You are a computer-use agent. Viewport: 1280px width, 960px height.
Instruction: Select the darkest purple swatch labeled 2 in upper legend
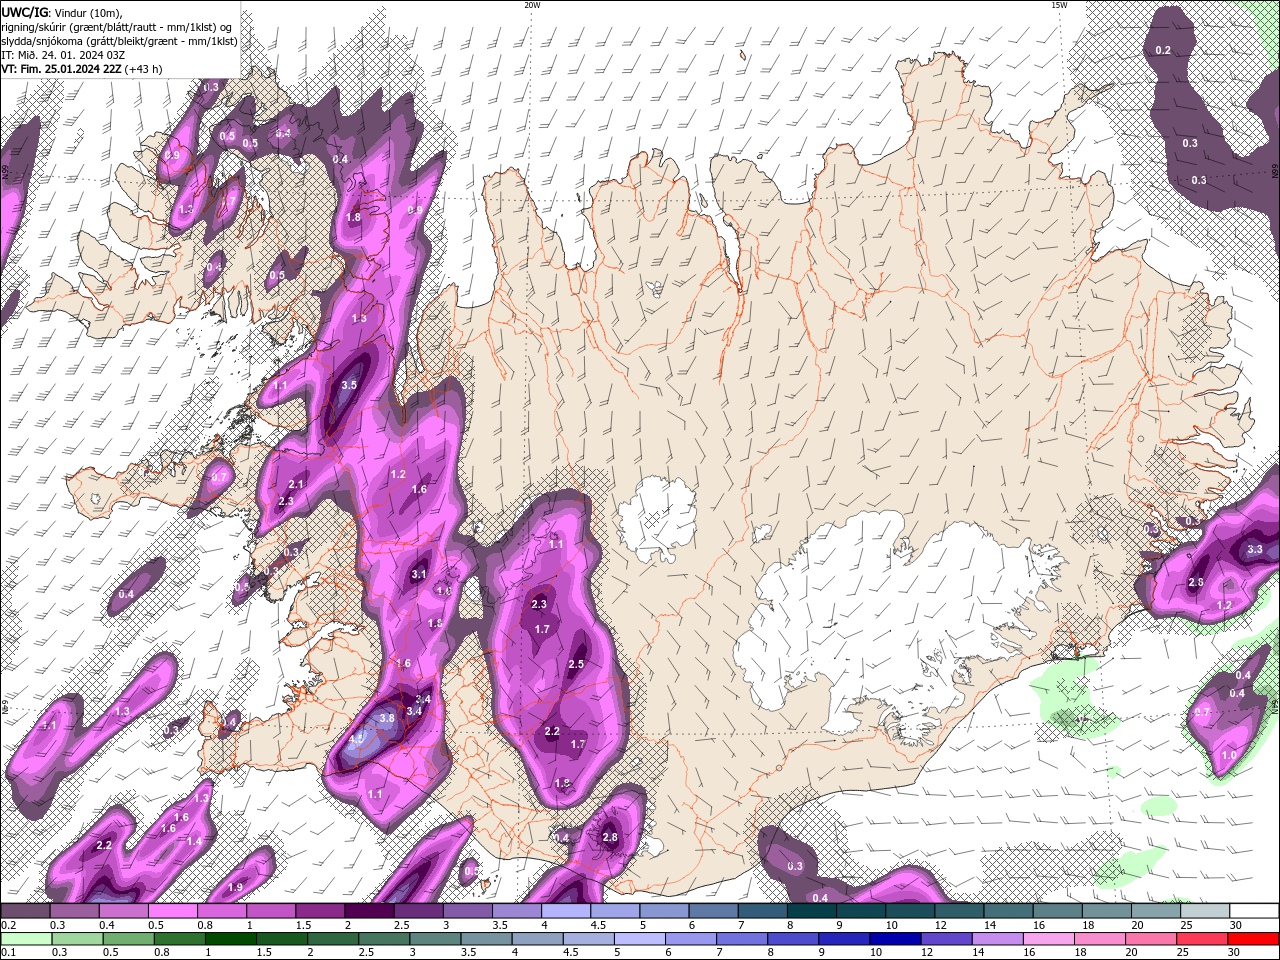click(369, 911)
